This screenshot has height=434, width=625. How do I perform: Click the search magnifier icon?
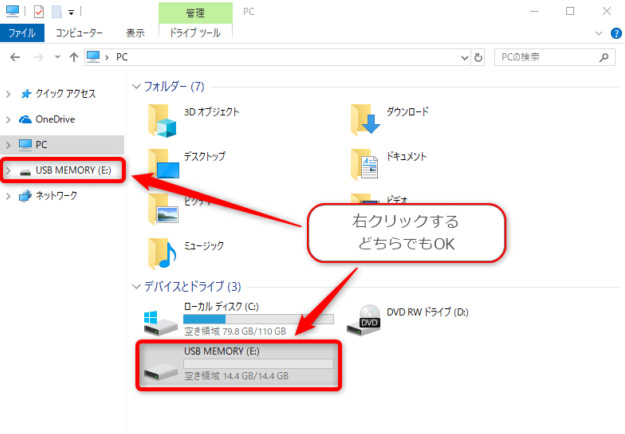click(x=604, y=57)
